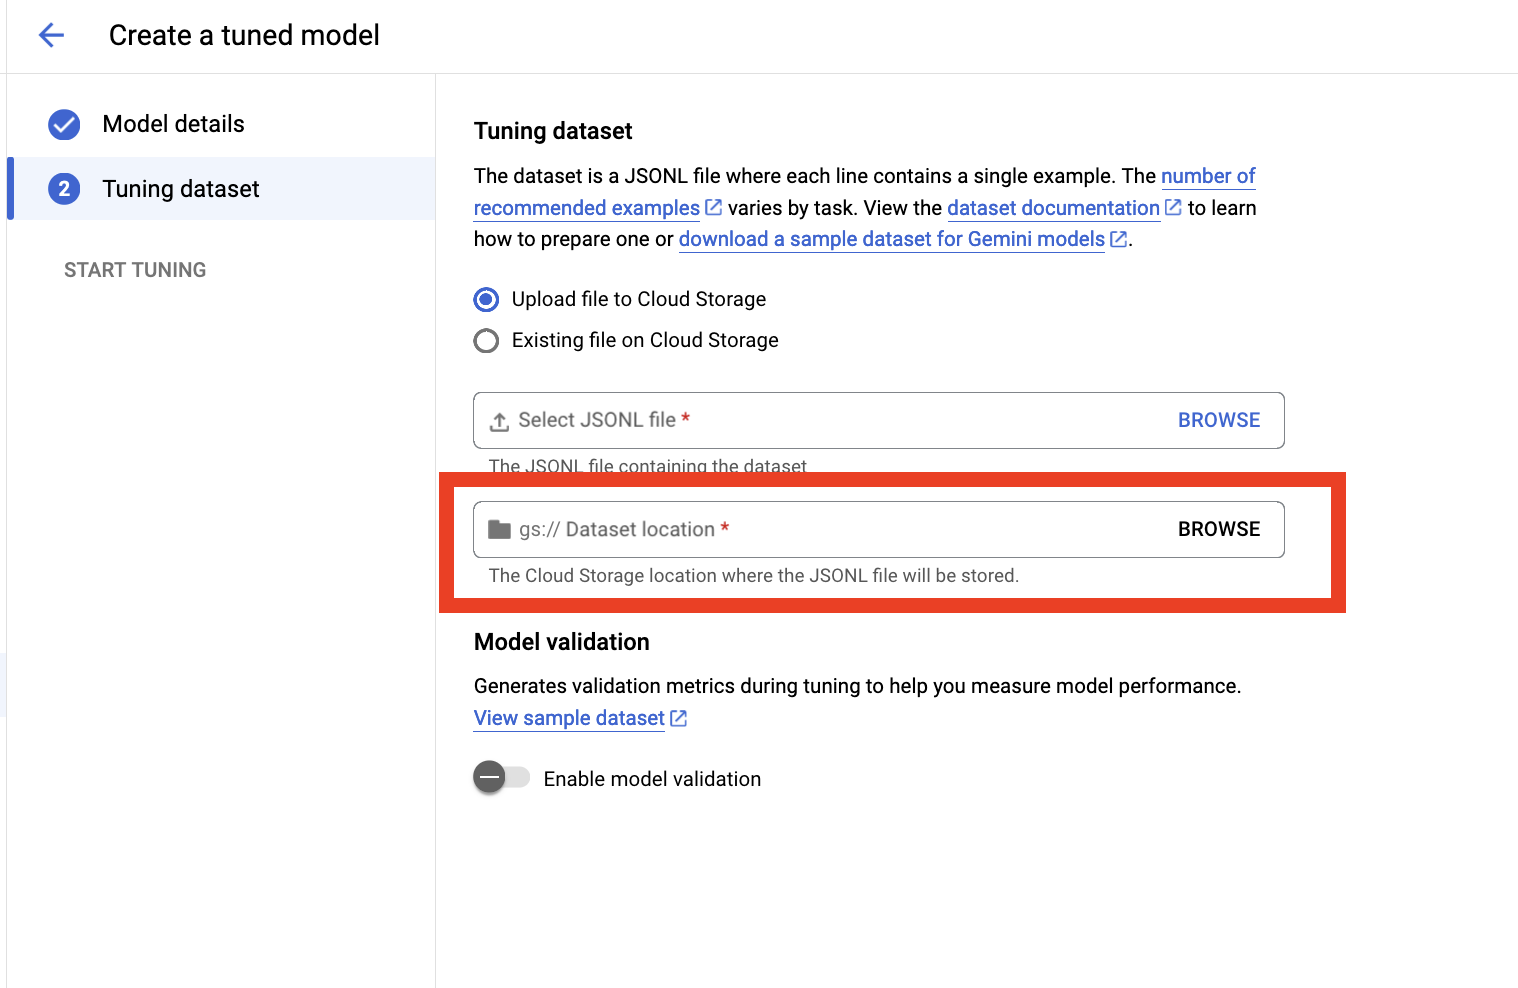The image size is (1518, 988).
Task: Click BROWSE for Select JSONL file
Action: click(1218, 420)
